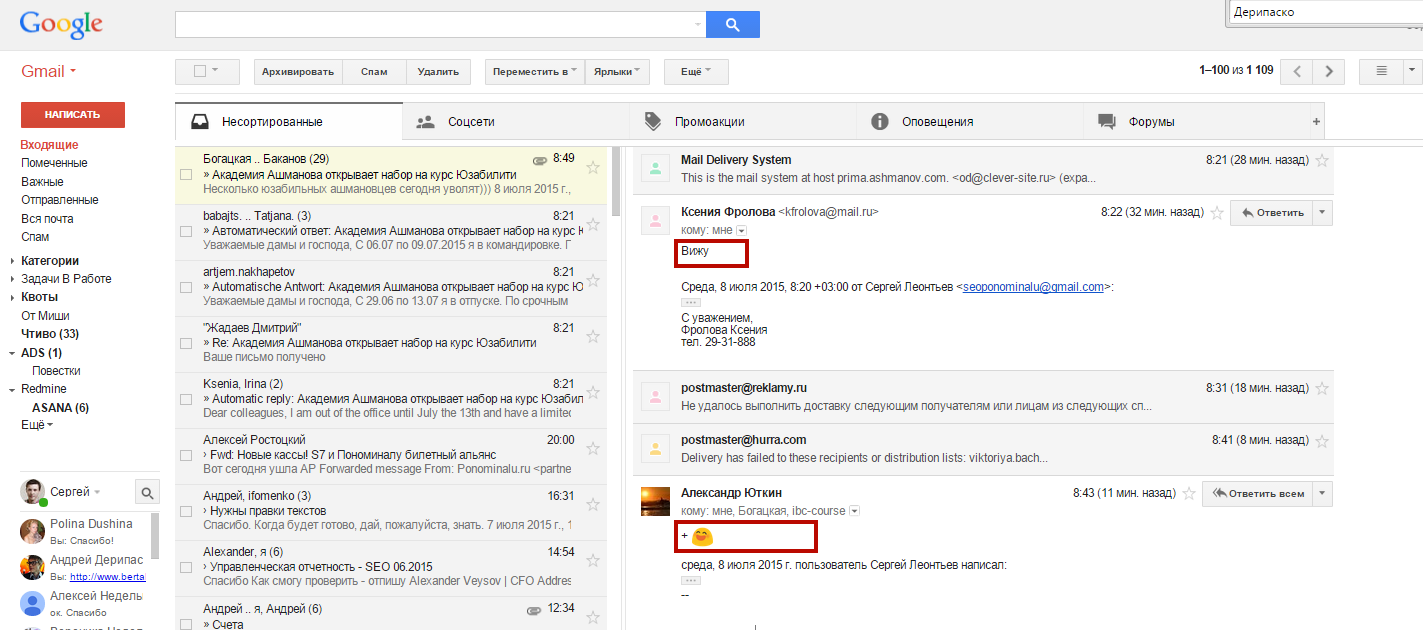Click into the Google search field

440,24
